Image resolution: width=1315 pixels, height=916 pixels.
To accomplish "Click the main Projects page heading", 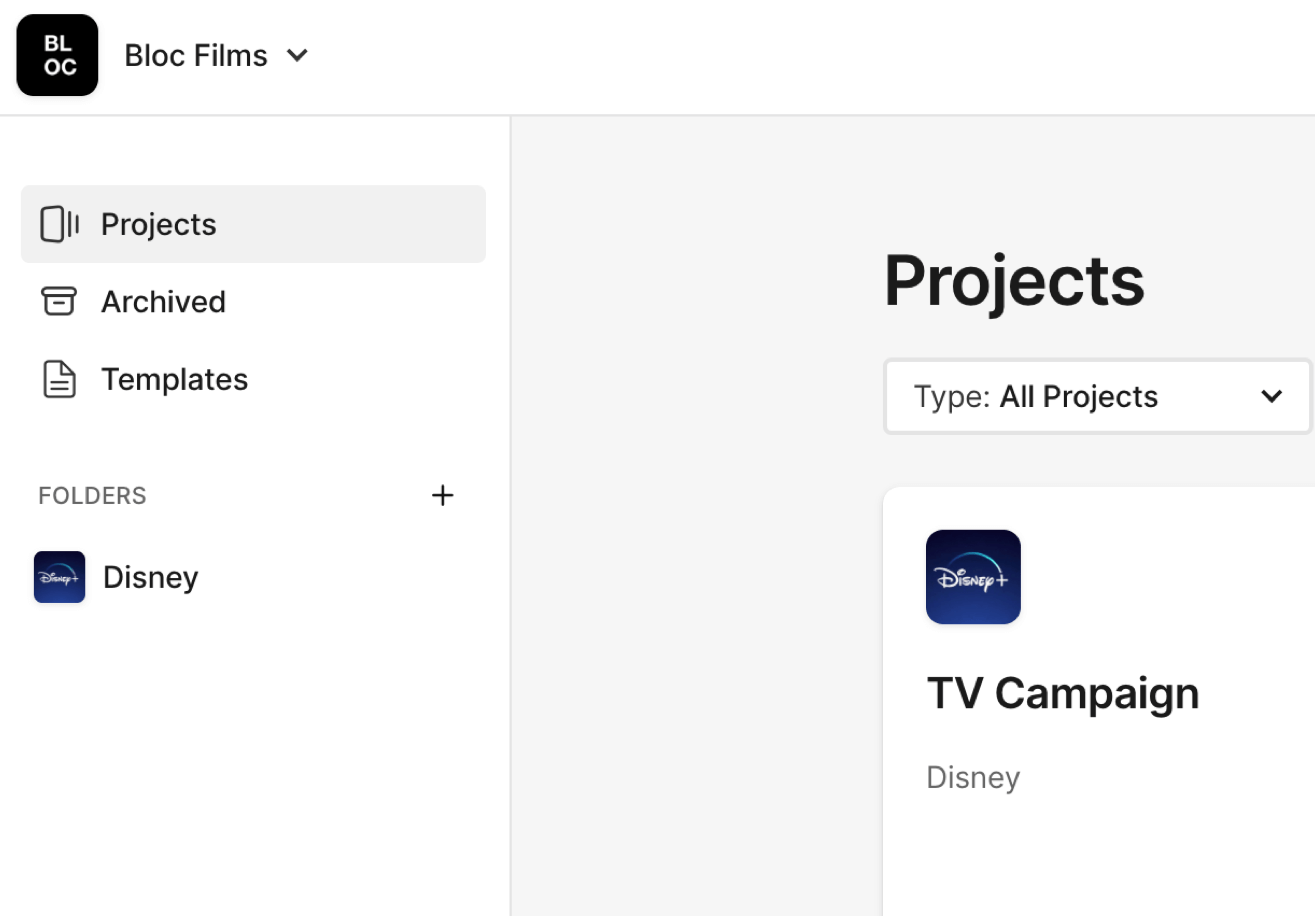I will point(1014,281).
